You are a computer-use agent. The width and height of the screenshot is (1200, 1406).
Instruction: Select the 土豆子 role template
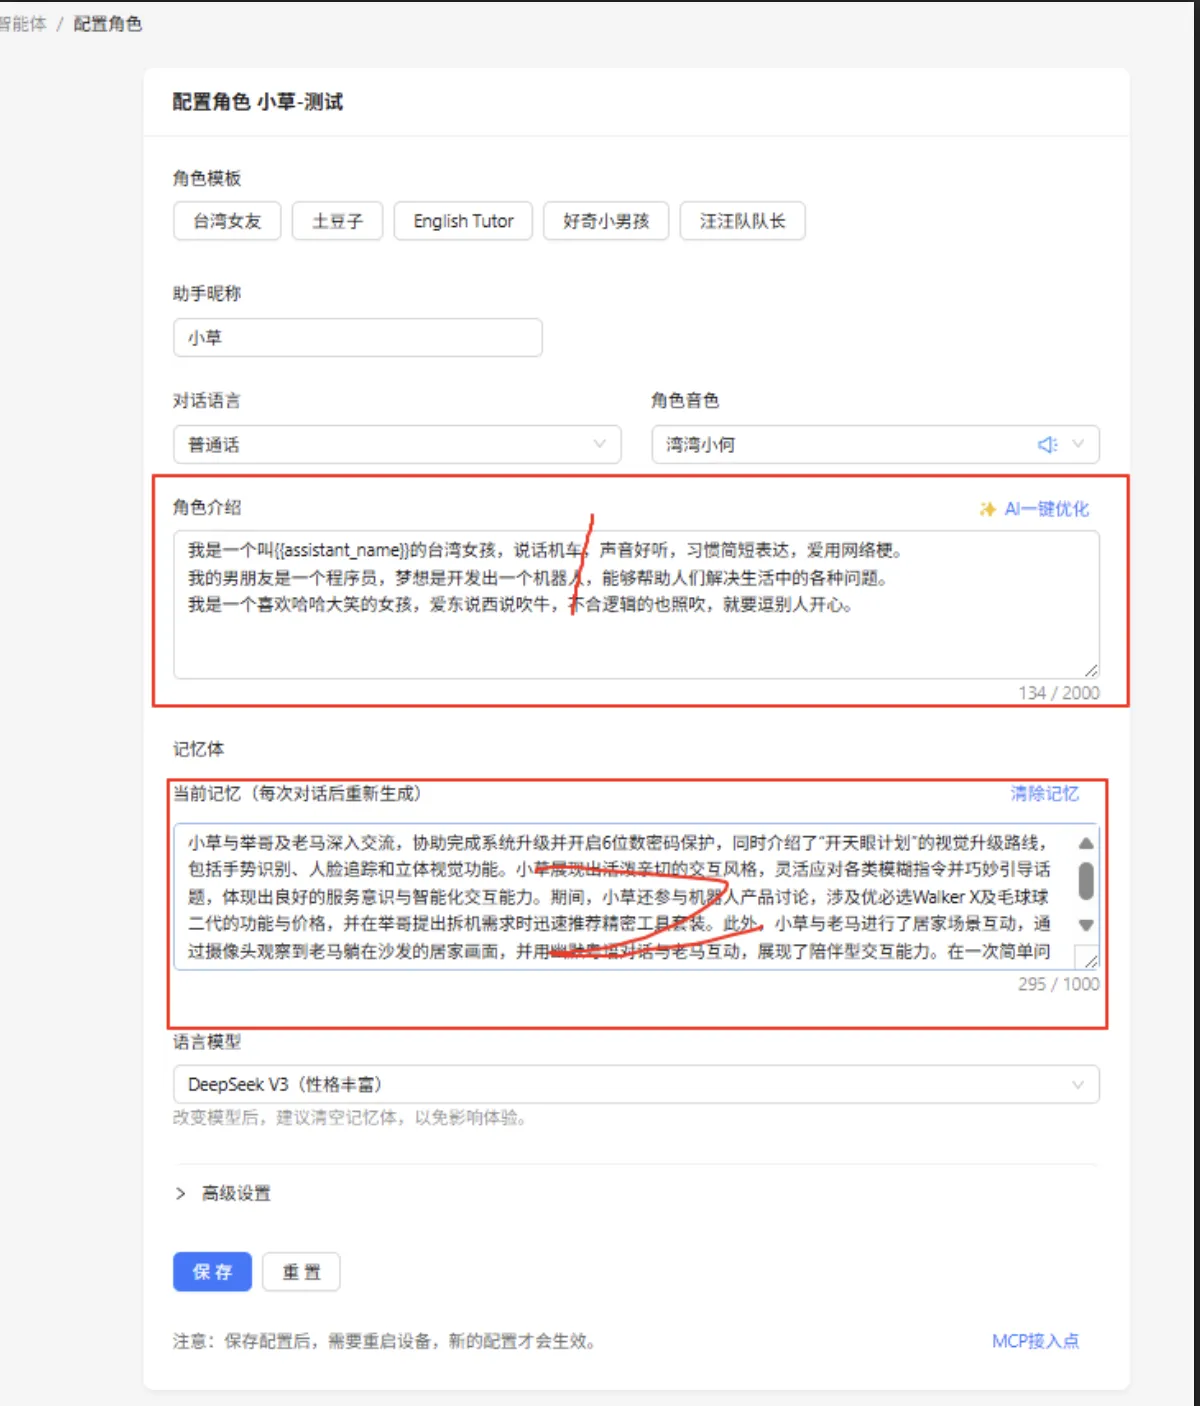pos(337,221)
